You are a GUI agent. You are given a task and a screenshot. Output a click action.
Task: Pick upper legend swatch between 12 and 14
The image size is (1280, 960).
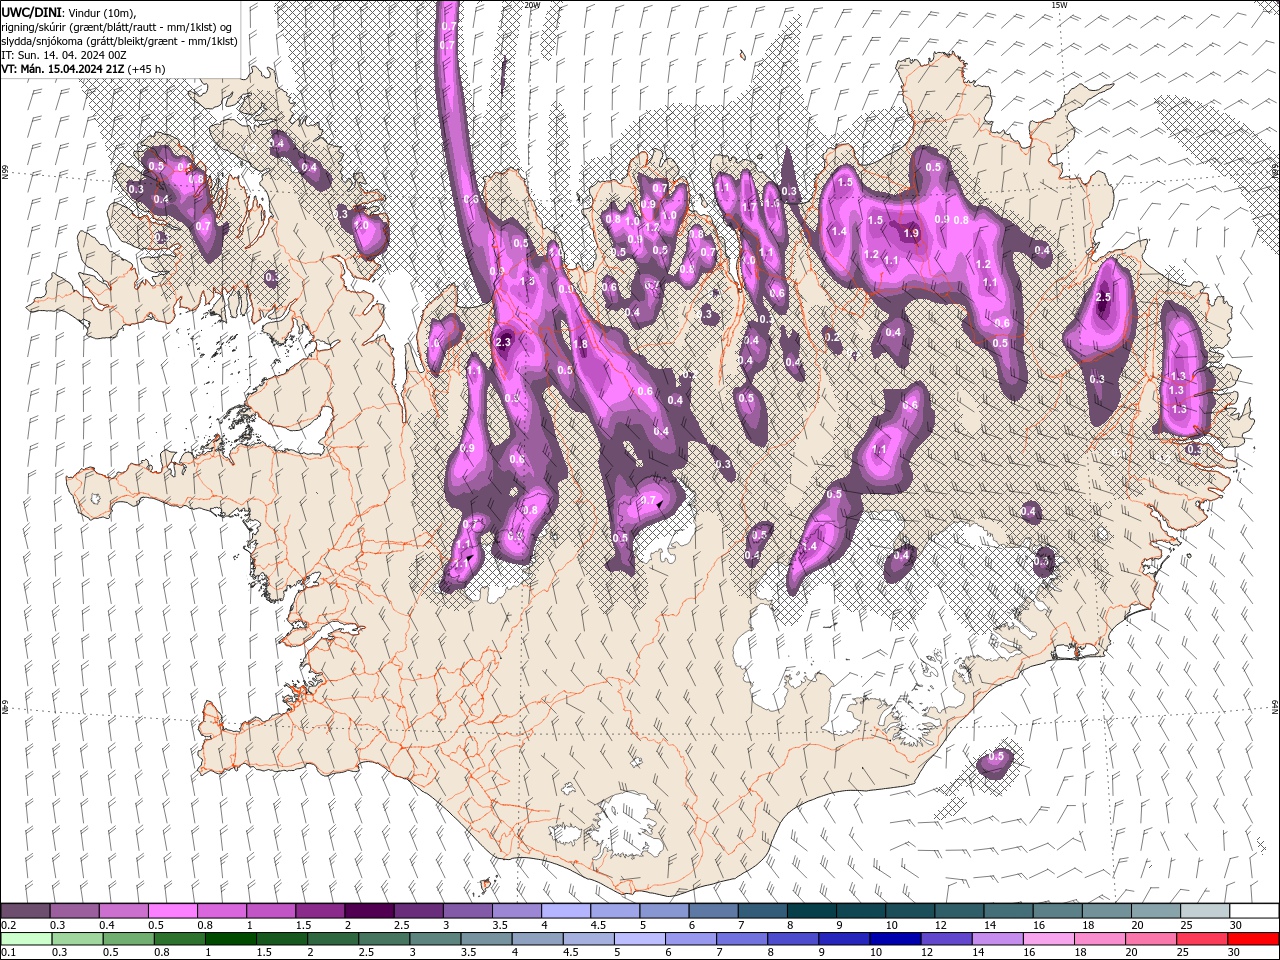click(x=960, y=911)
